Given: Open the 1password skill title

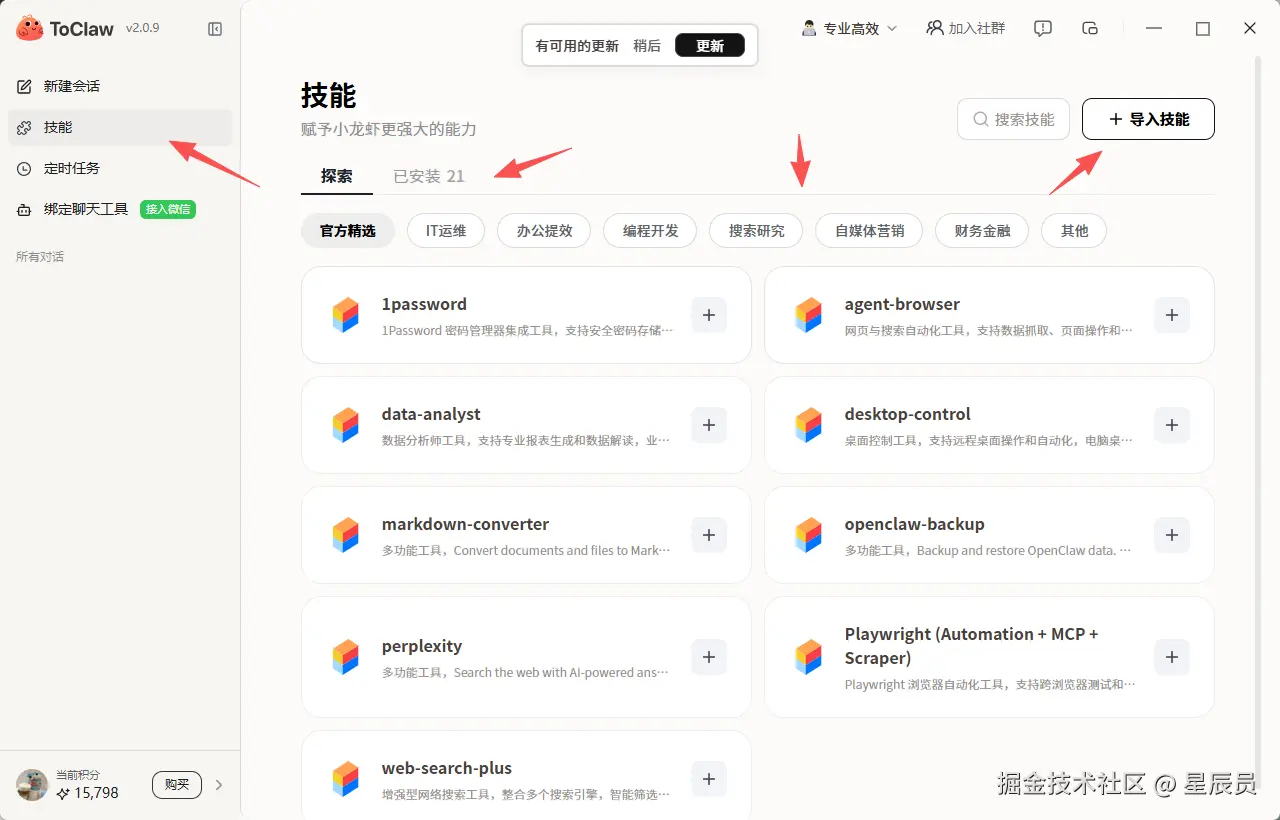Looking at the screenshot, I should pyautogui.click(x=424, y=304).
